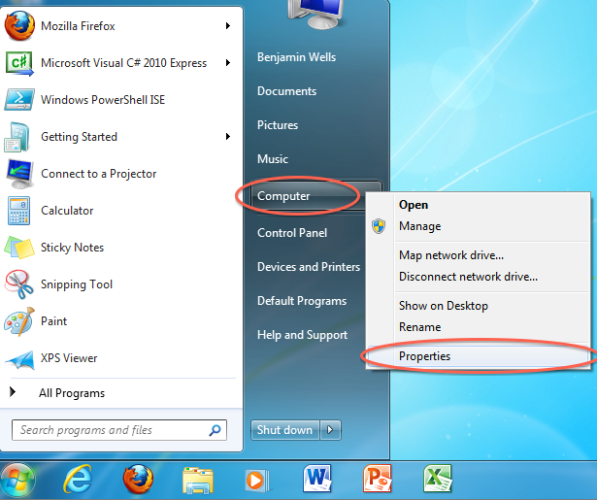Open Firefox from the taskbar
This screenshot has width=597, height=500.
coord(138,479)
